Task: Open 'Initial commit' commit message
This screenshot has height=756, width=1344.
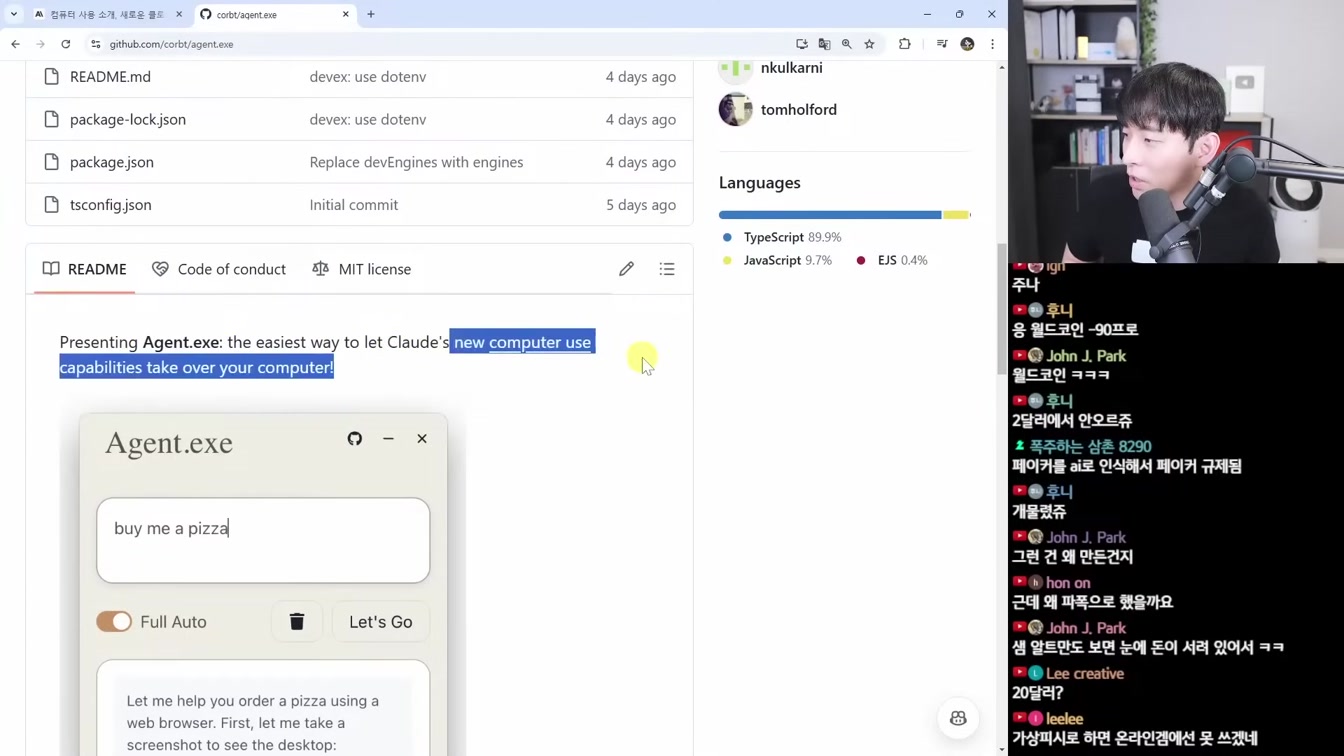Action: click(x=354, y=204)
